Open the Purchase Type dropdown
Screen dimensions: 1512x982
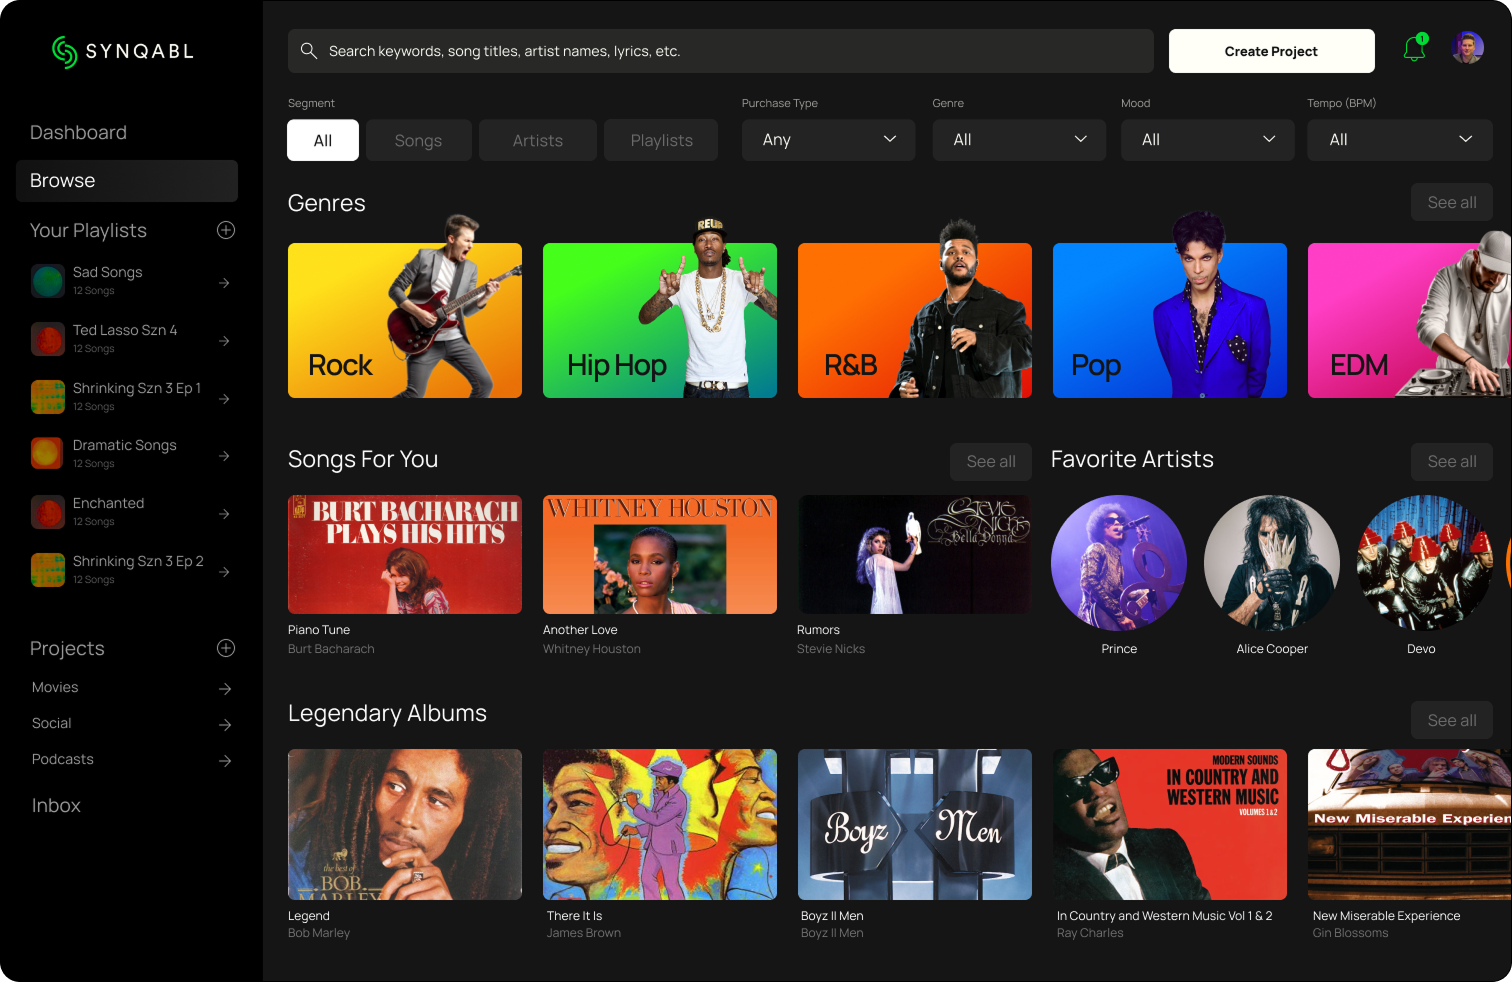click(828, 140)
